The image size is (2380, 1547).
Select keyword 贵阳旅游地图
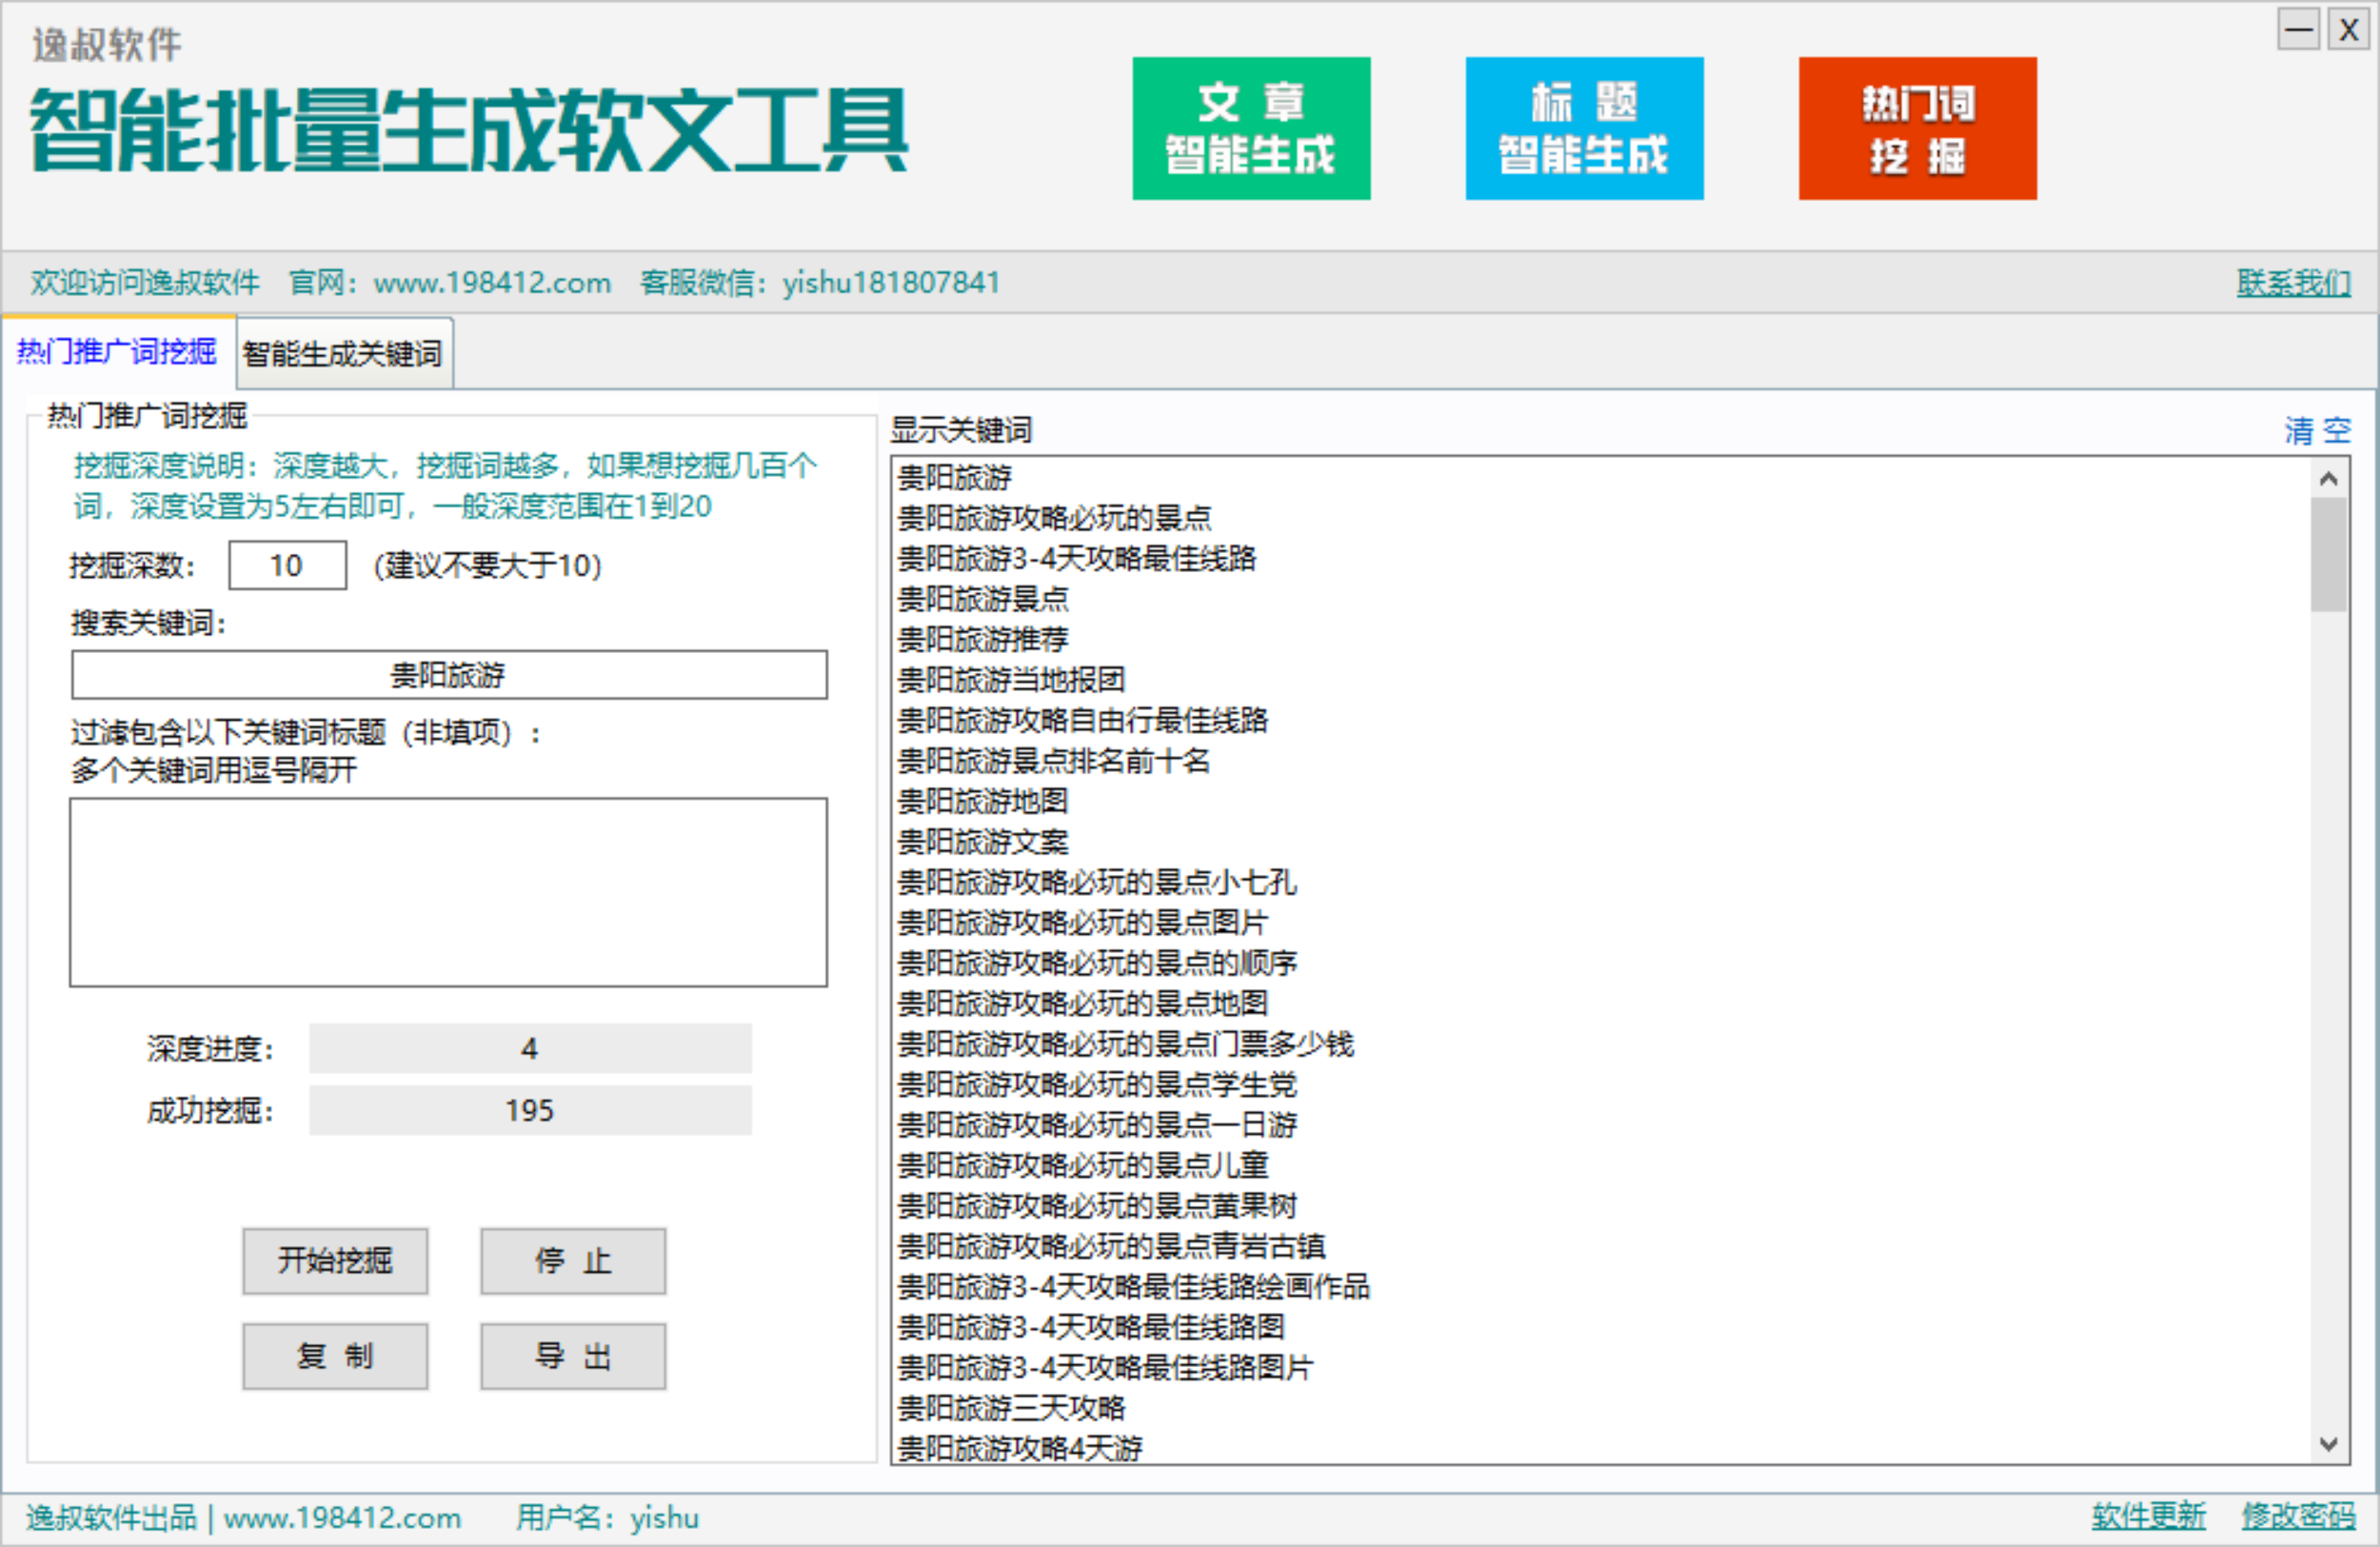(x=983, y=801)
